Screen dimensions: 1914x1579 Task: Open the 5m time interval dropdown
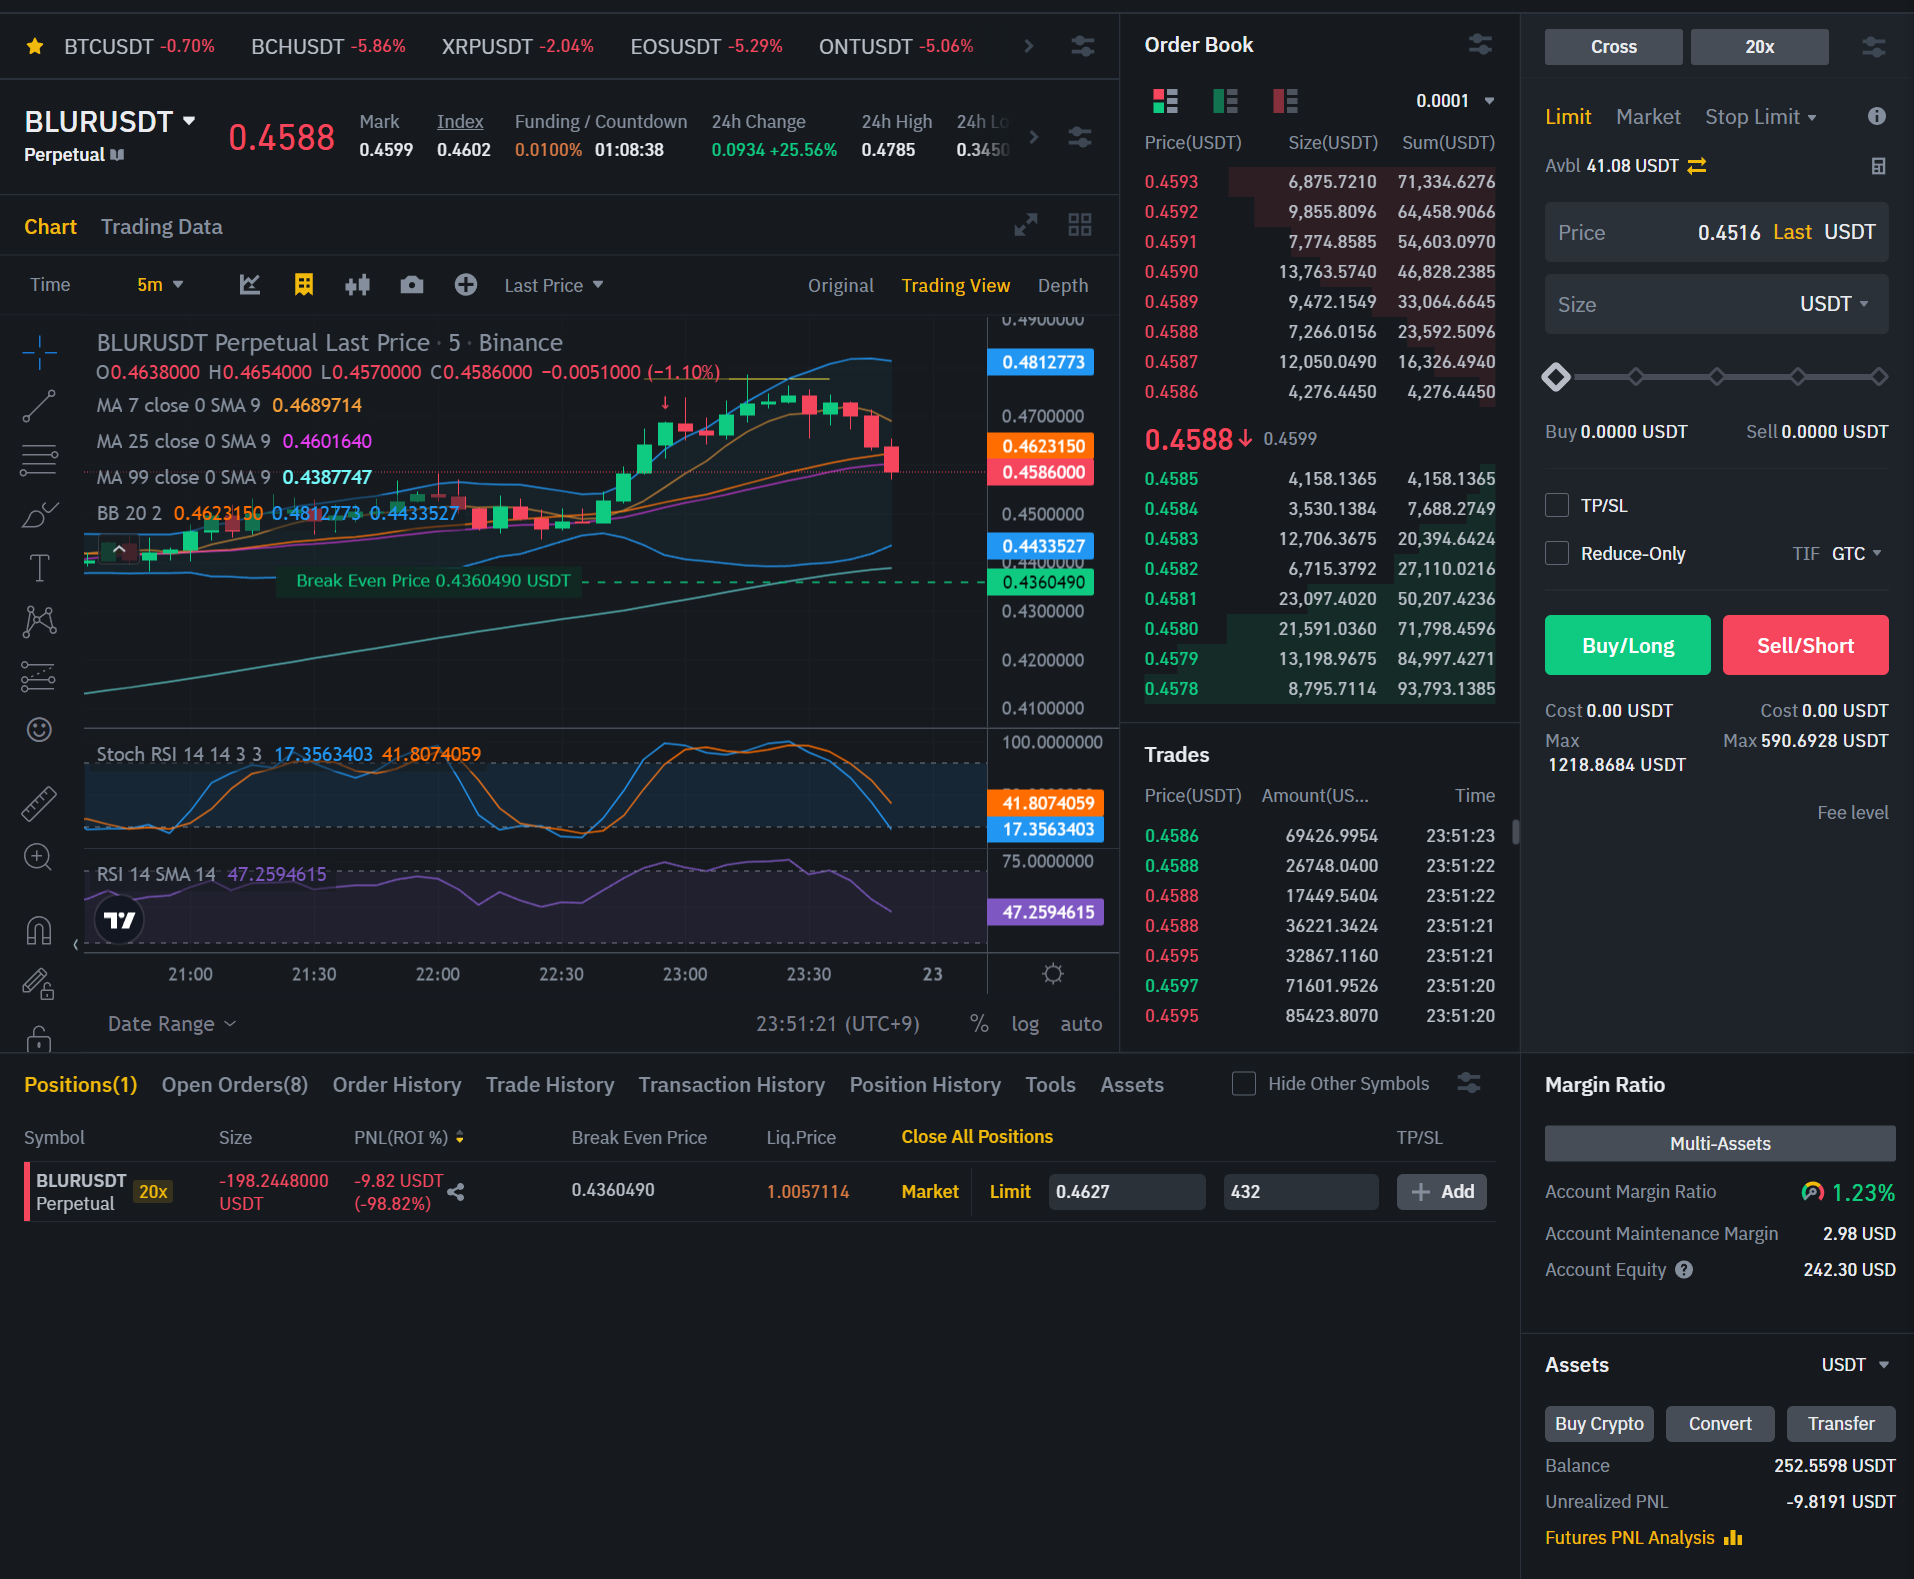point(160,285)
